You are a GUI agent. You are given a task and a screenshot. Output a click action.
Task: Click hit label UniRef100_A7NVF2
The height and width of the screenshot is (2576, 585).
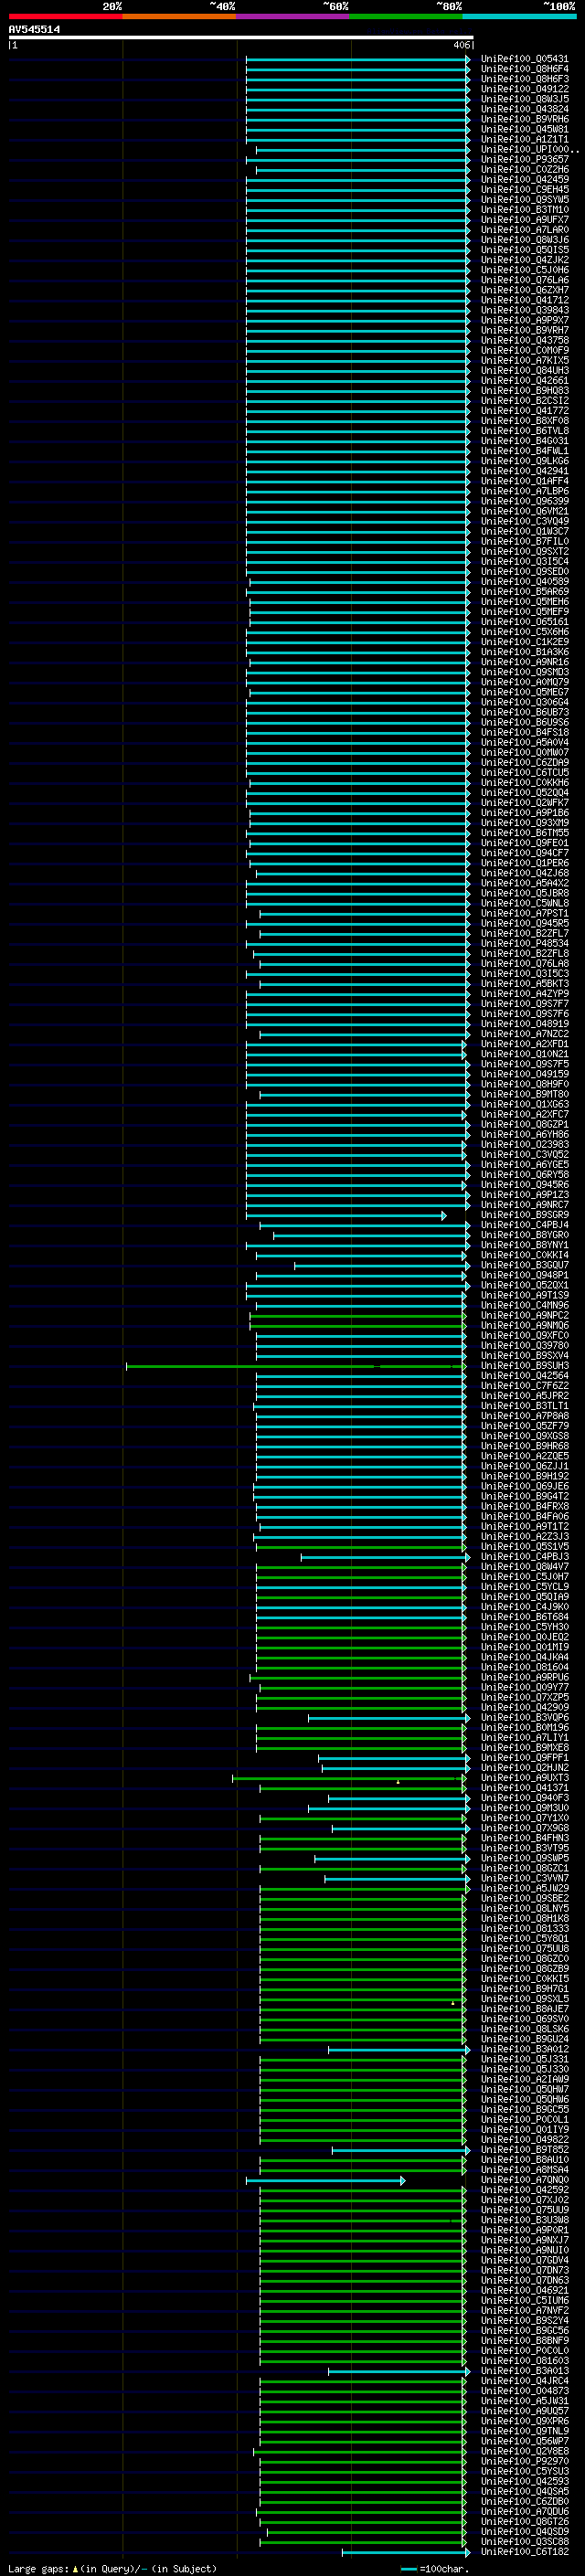(x=524, y=2311)
